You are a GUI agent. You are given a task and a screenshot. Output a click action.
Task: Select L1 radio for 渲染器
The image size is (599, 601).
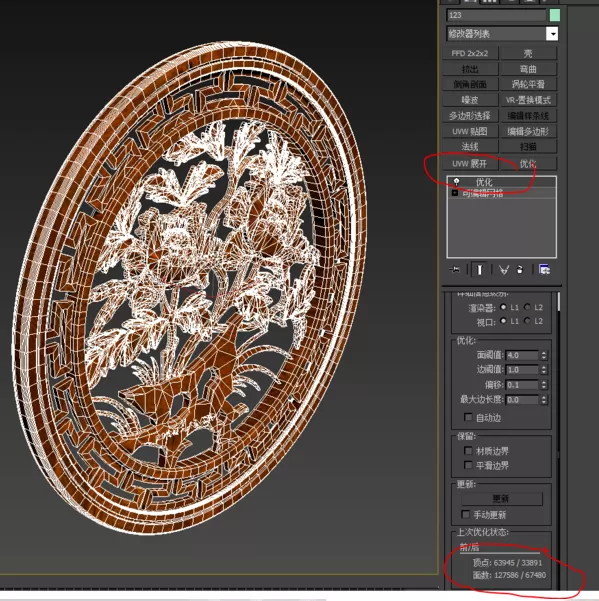tap(503, 307)
